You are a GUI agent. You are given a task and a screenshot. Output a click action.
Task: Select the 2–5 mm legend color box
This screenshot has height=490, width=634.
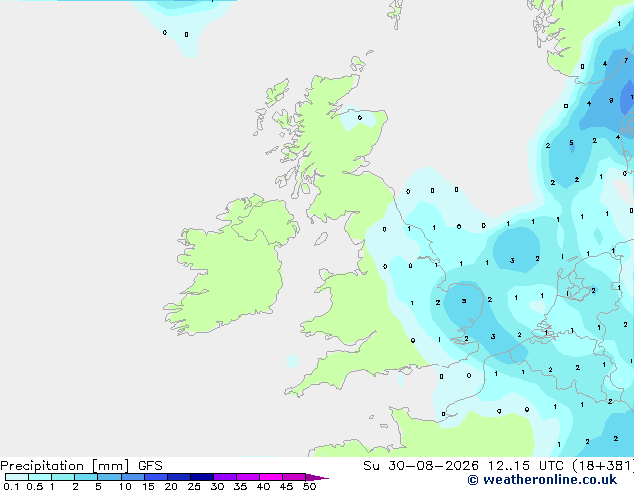(x=86, y=477)
